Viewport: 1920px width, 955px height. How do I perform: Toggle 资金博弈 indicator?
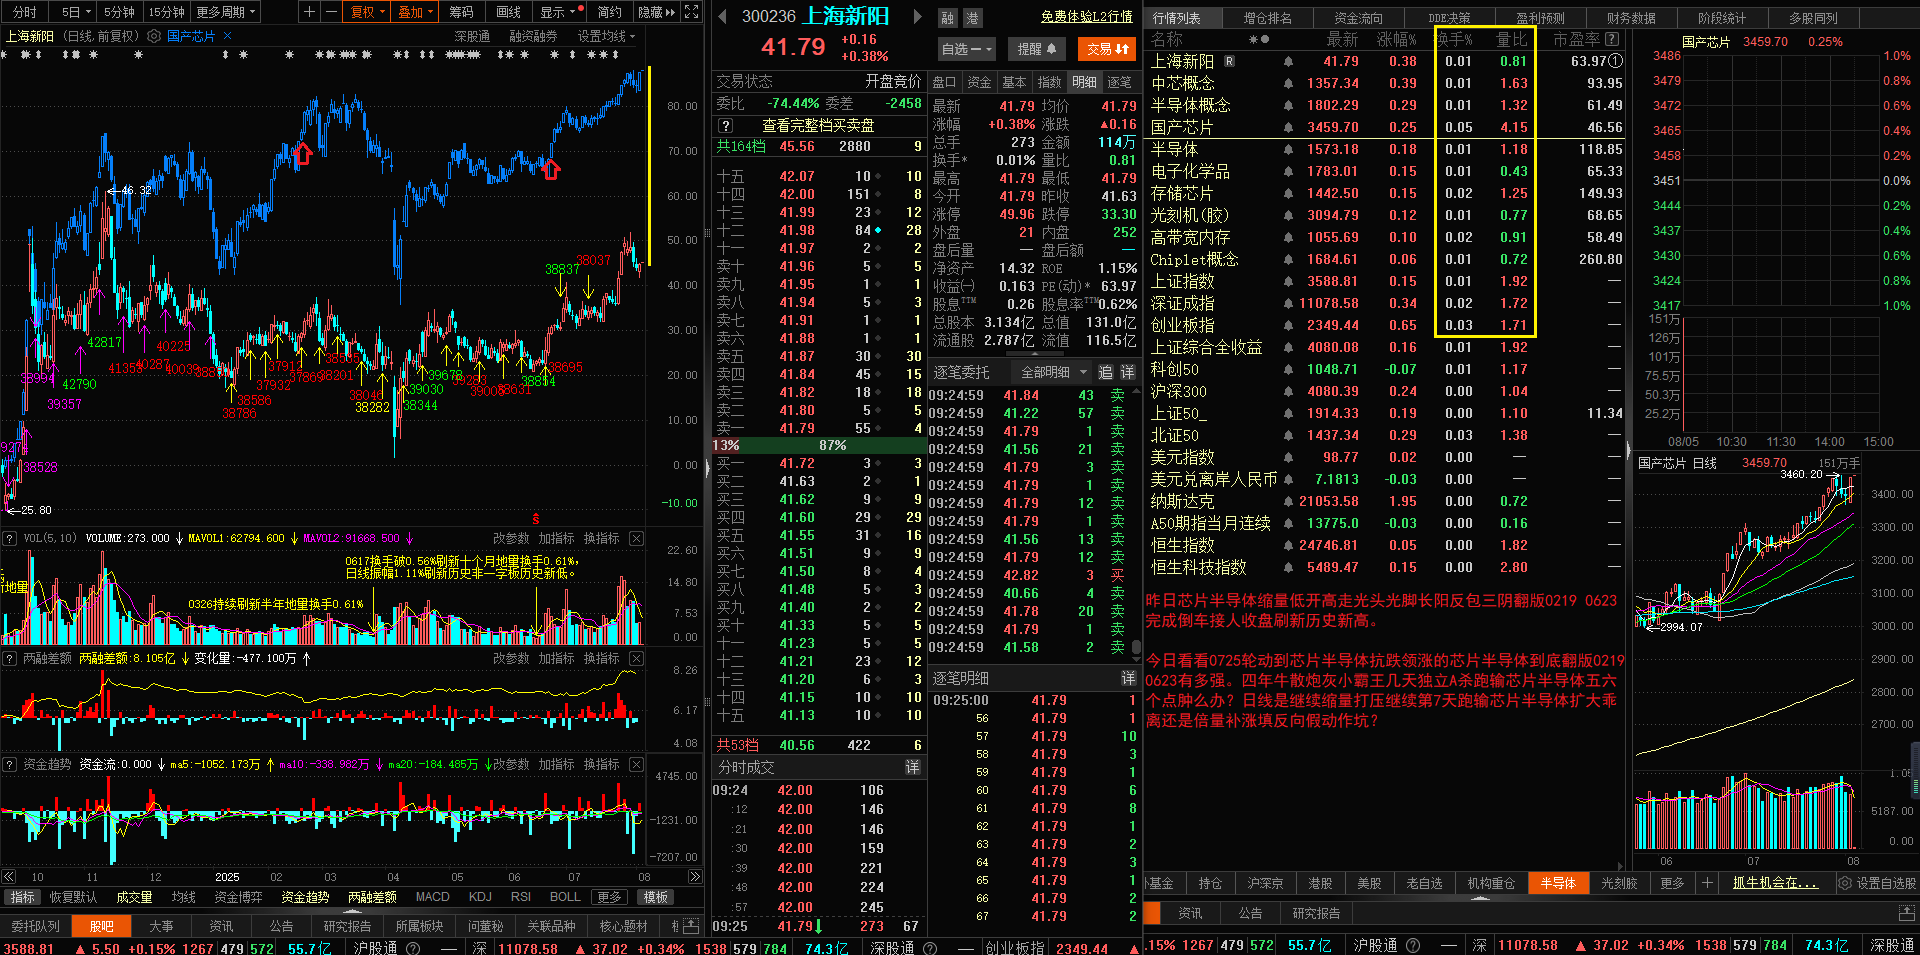(x=238, y=897)
